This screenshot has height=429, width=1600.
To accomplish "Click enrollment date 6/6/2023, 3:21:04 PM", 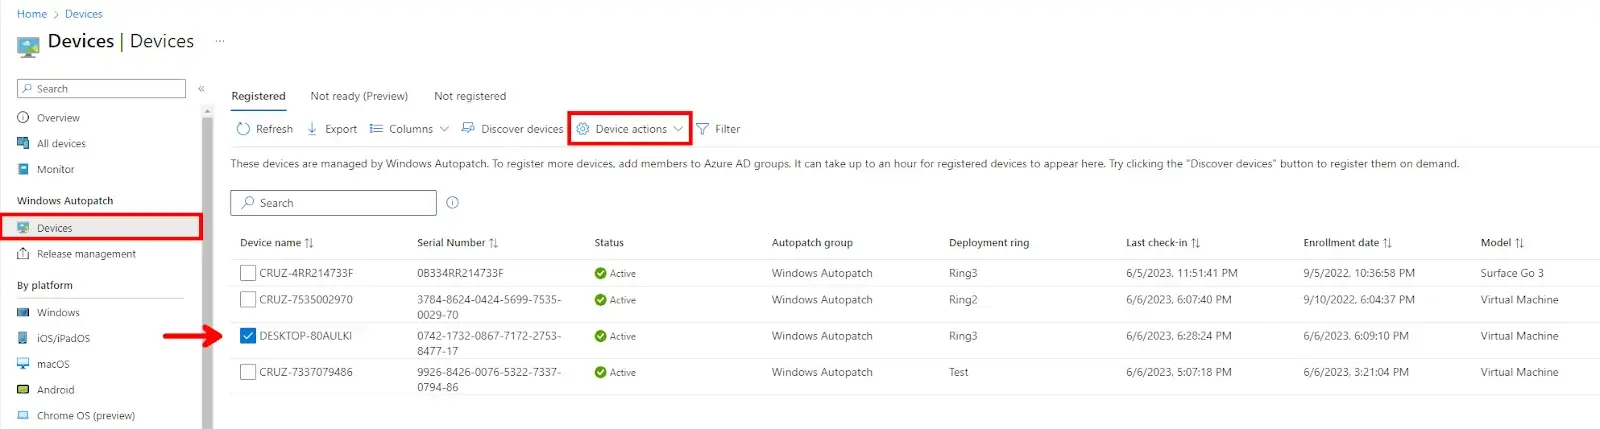I will pyautogui.click(x=1356, y=372).
